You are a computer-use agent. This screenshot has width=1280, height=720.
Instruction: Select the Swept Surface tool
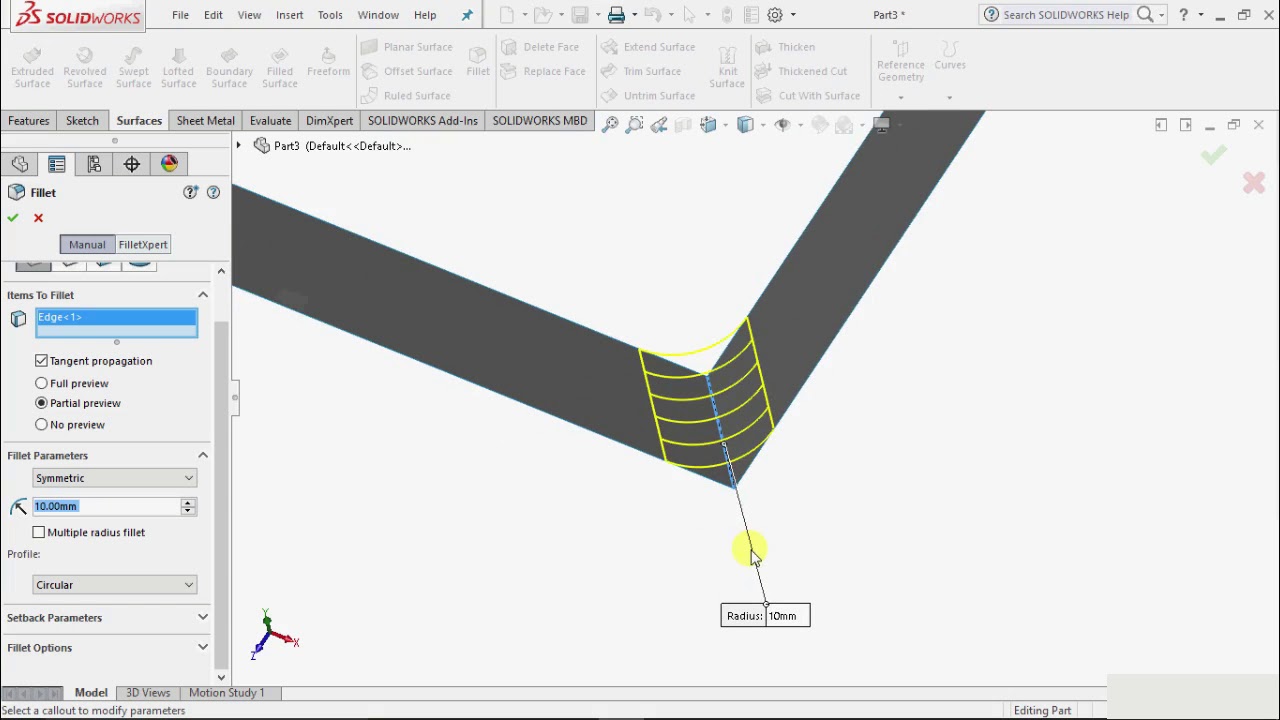(133, 67)
